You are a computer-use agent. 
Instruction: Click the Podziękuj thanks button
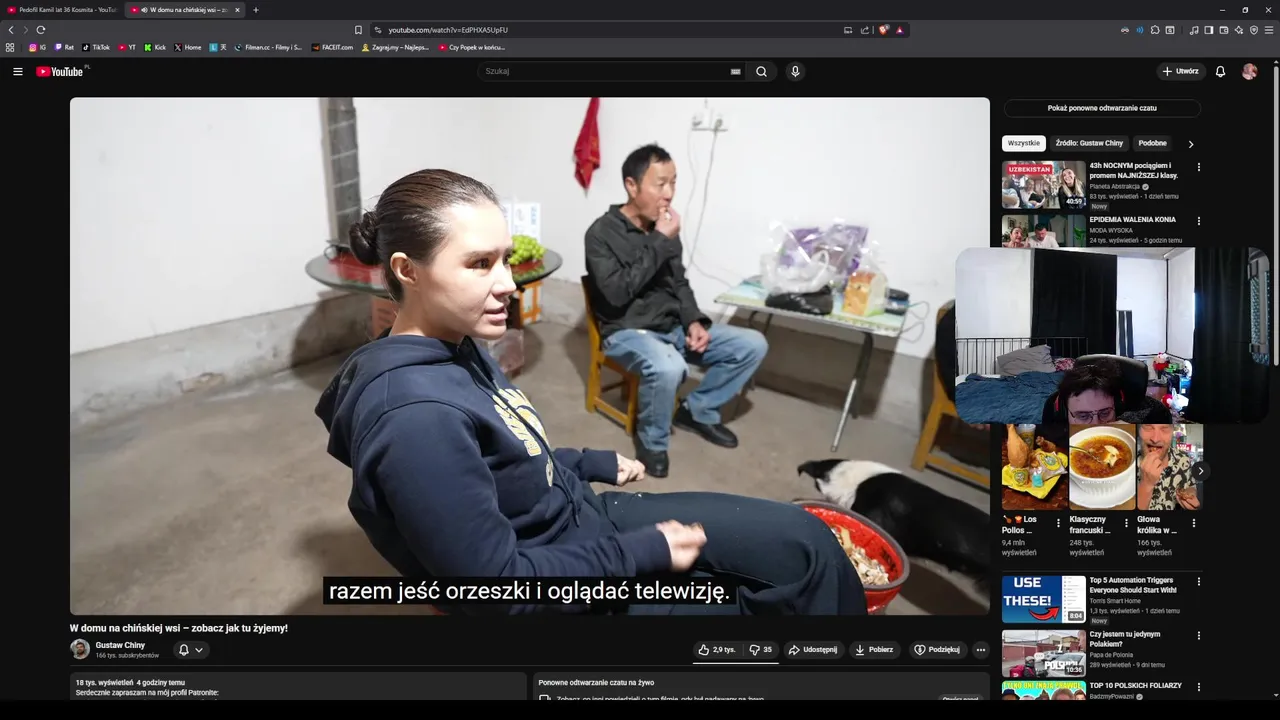click(x=937, y=649)
